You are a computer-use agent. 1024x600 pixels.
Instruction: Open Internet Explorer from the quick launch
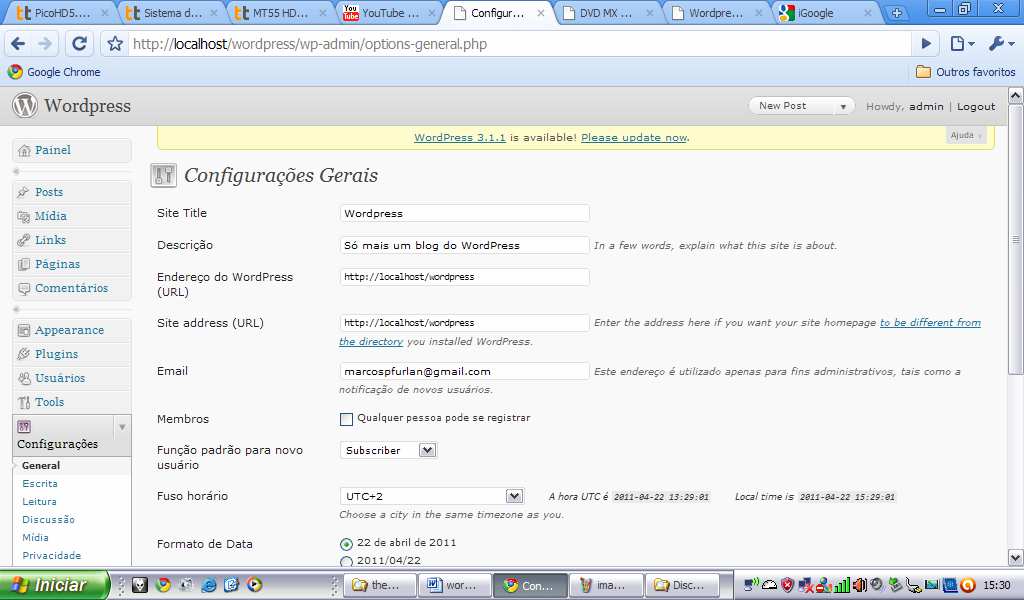tap(208, 584)
